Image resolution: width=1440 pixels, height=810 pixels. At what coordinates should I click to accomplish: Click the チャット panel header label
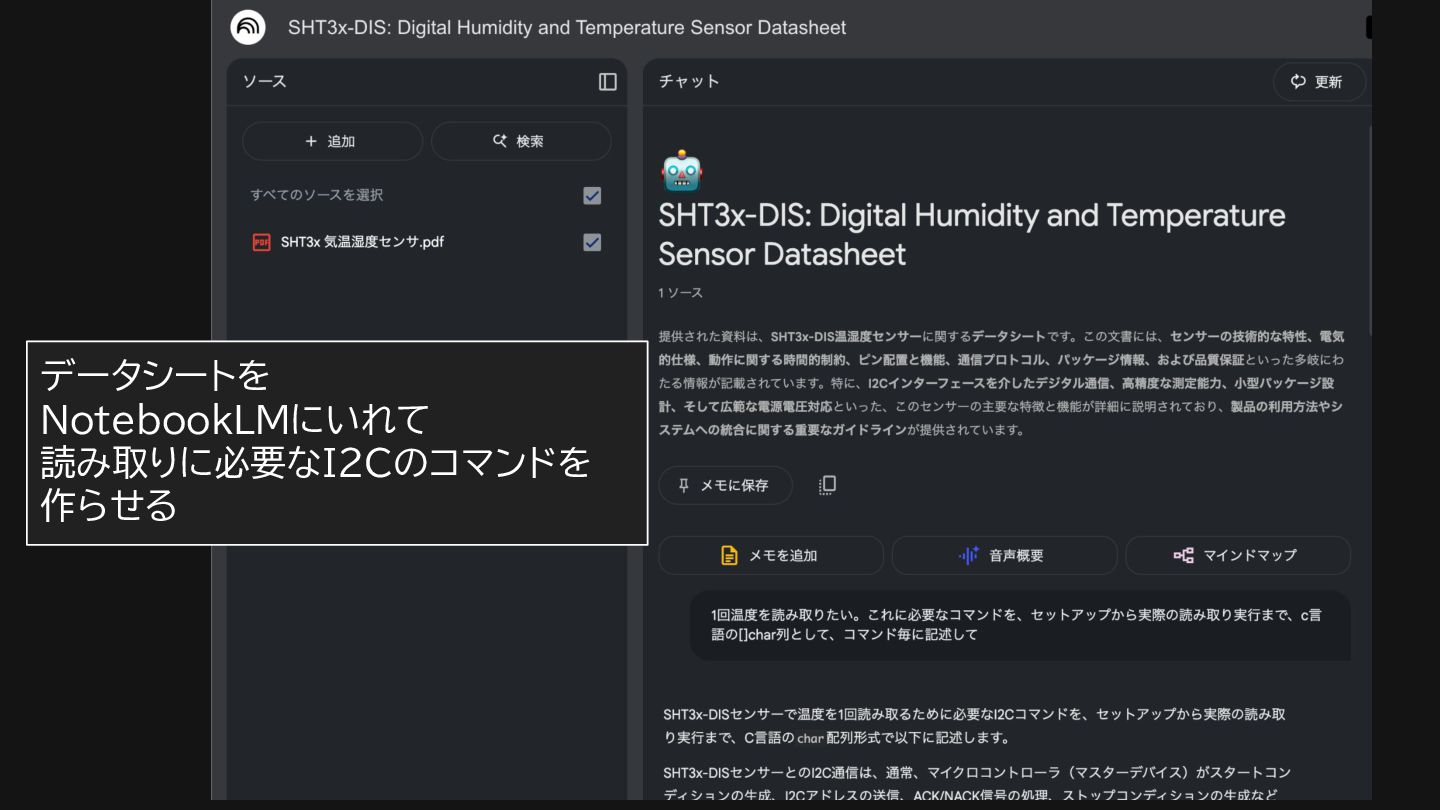point(689,82)
